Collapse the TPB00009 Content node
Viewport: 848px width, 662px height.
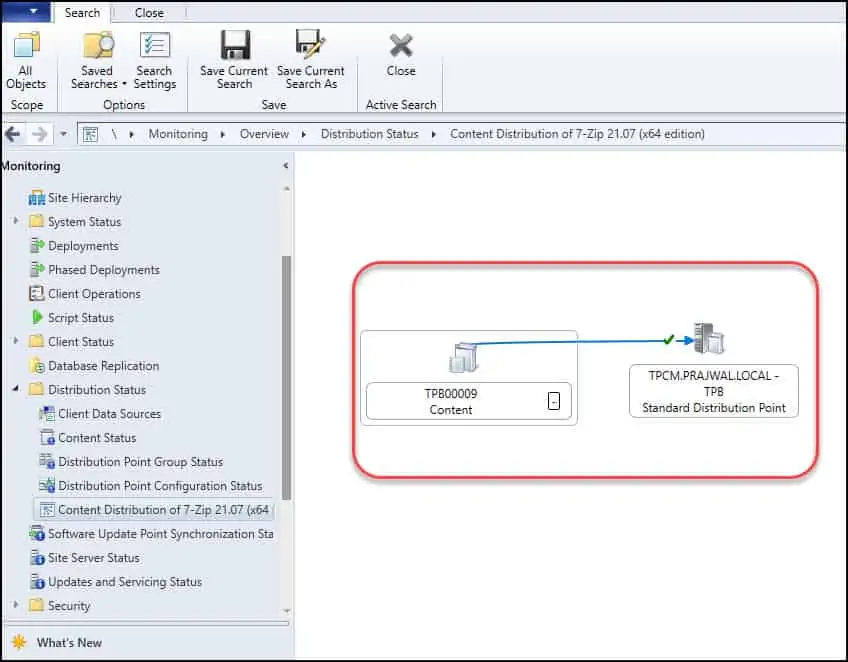pyautogui.click(x=554, y=401)
